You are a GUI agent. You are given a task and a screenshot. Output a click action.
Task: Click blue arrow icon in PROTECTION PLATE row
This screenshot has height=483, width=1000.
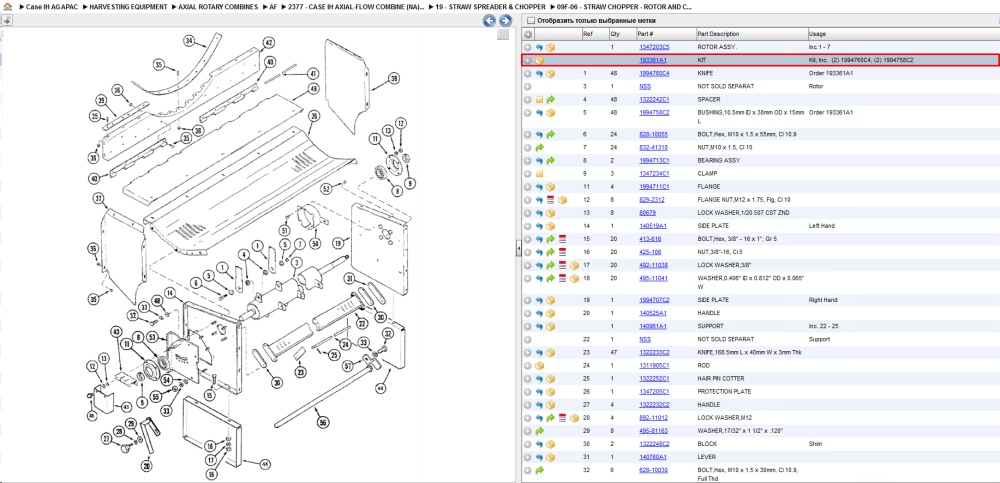[x=539, y=392]
